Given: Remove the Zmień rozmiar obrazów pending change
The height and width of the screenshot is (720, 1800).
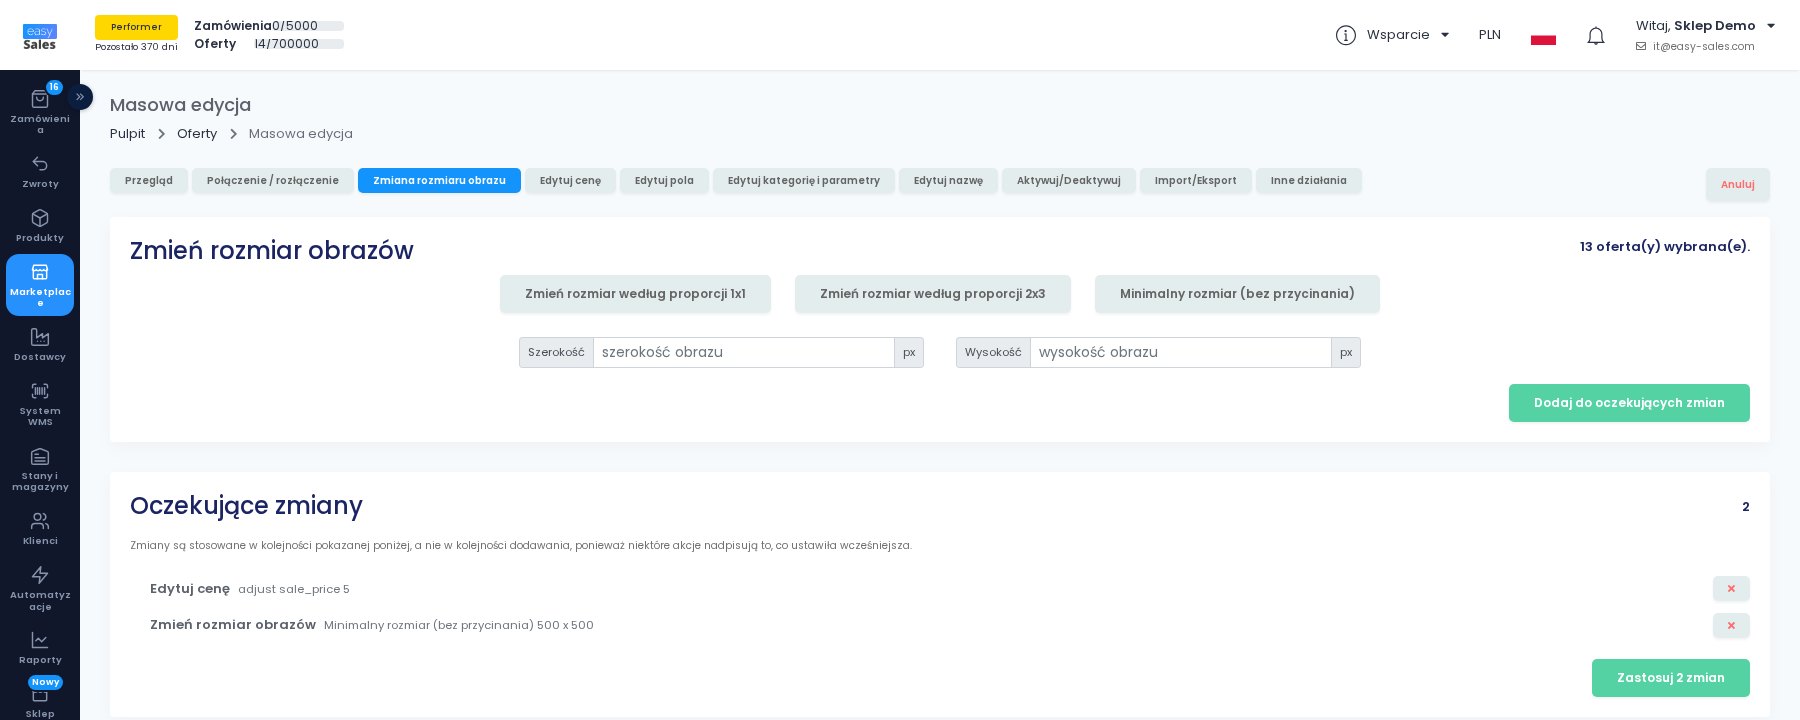Looking at the screenshot, I should [1731, 626].
